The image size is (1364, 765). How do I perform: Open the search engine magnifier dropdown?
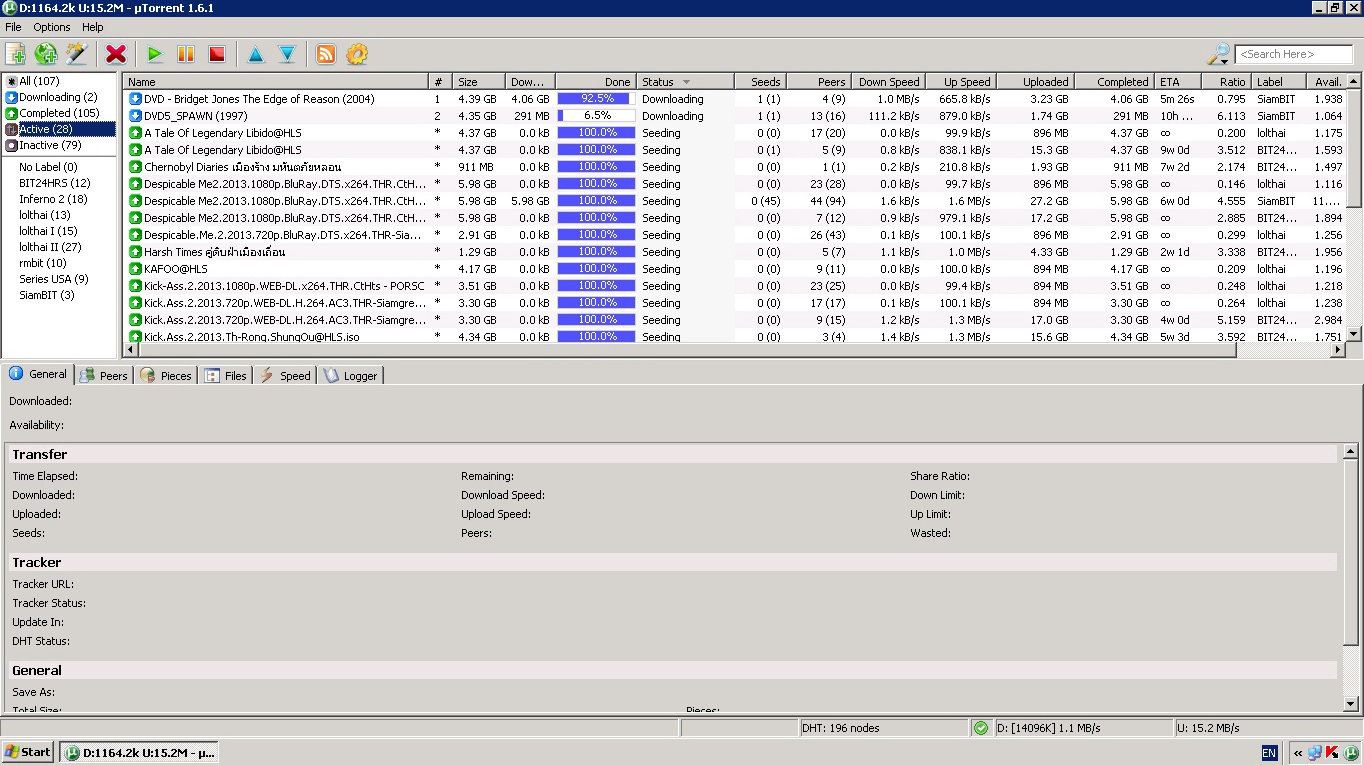[x=1219, y=54]
